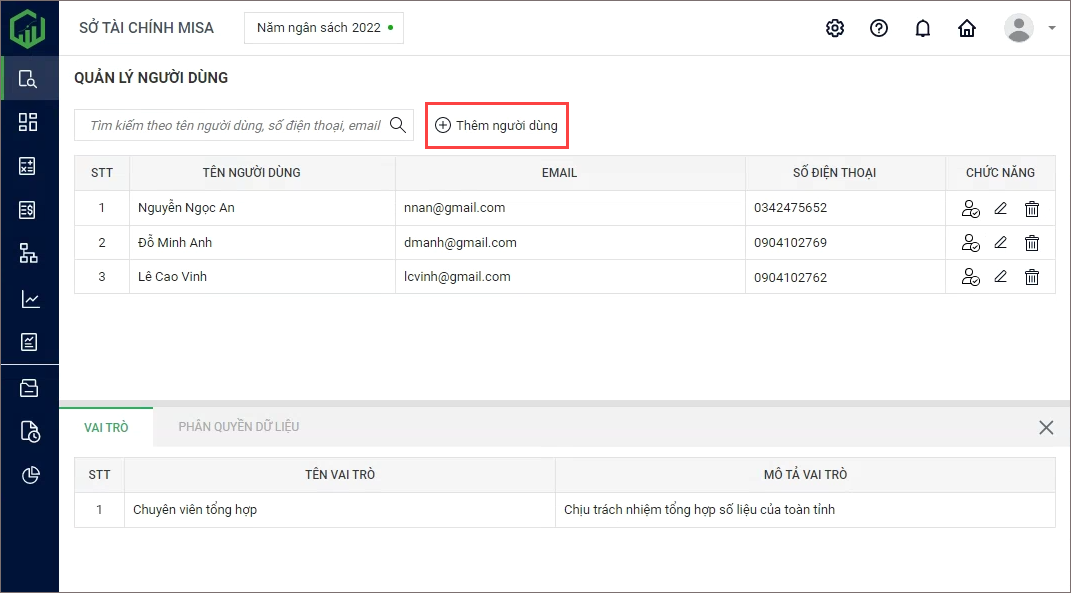
Task: Focus the user search input field
Action: tap(235, 126)
